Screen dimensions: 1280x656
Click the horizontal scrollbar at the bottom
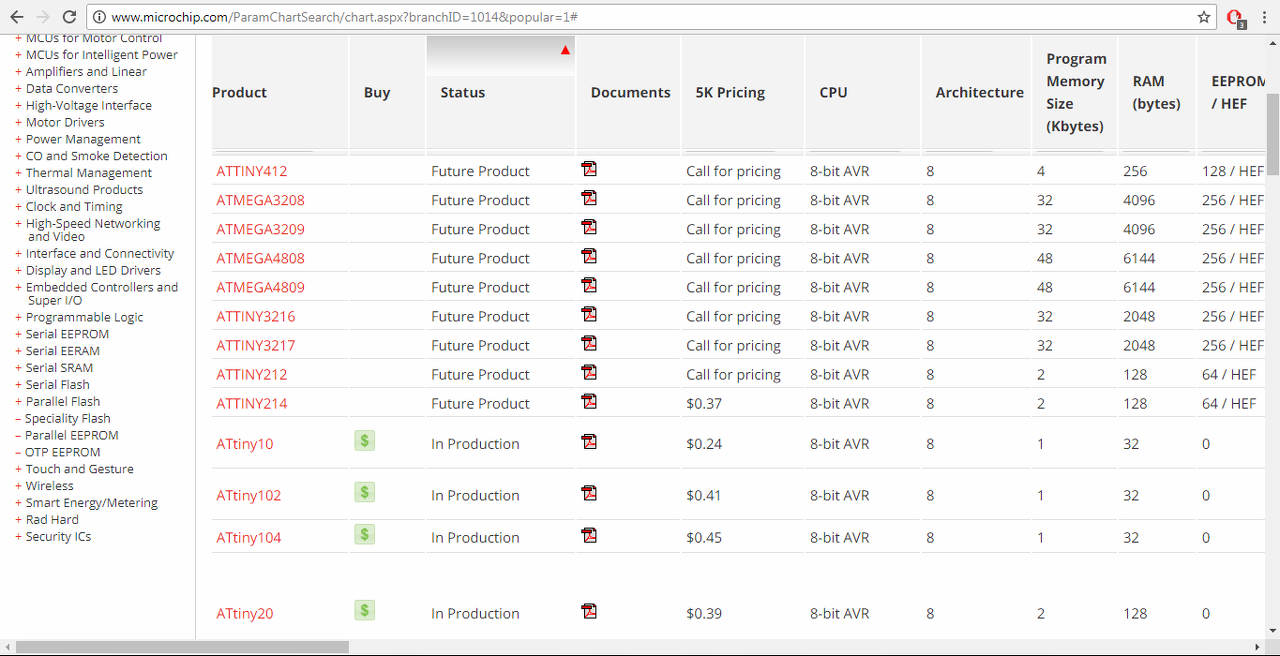(182, 647)
